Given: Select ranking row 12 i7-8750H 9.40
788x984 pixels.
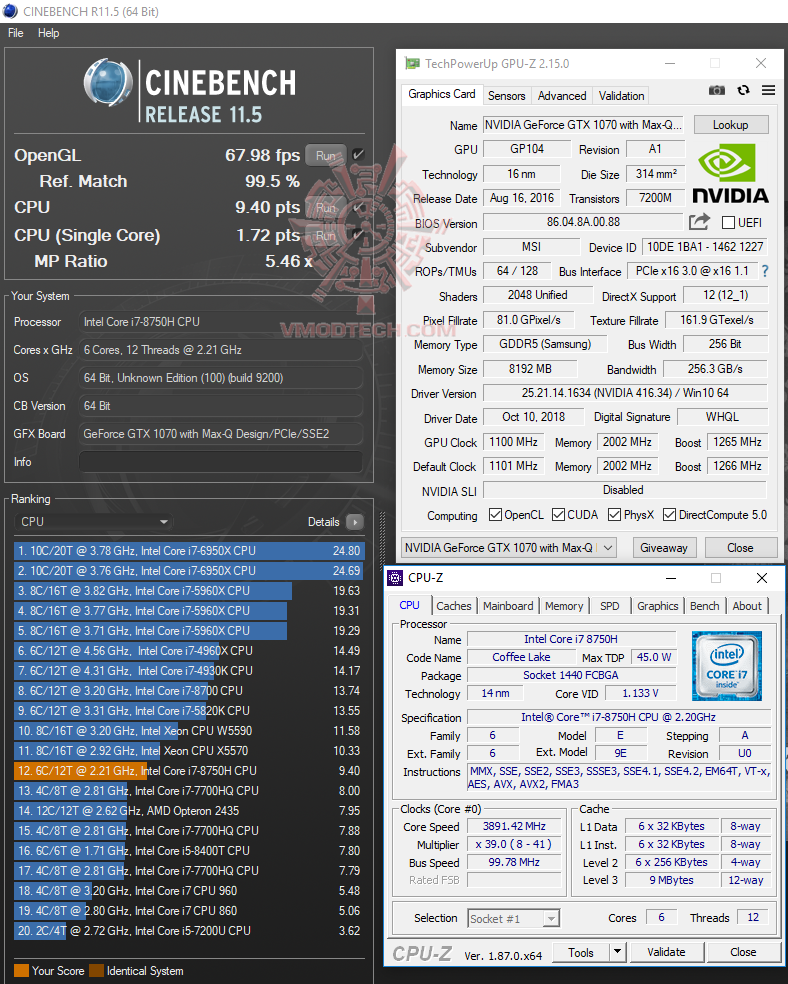Looking at the screenshot, I should coord(189,771).
